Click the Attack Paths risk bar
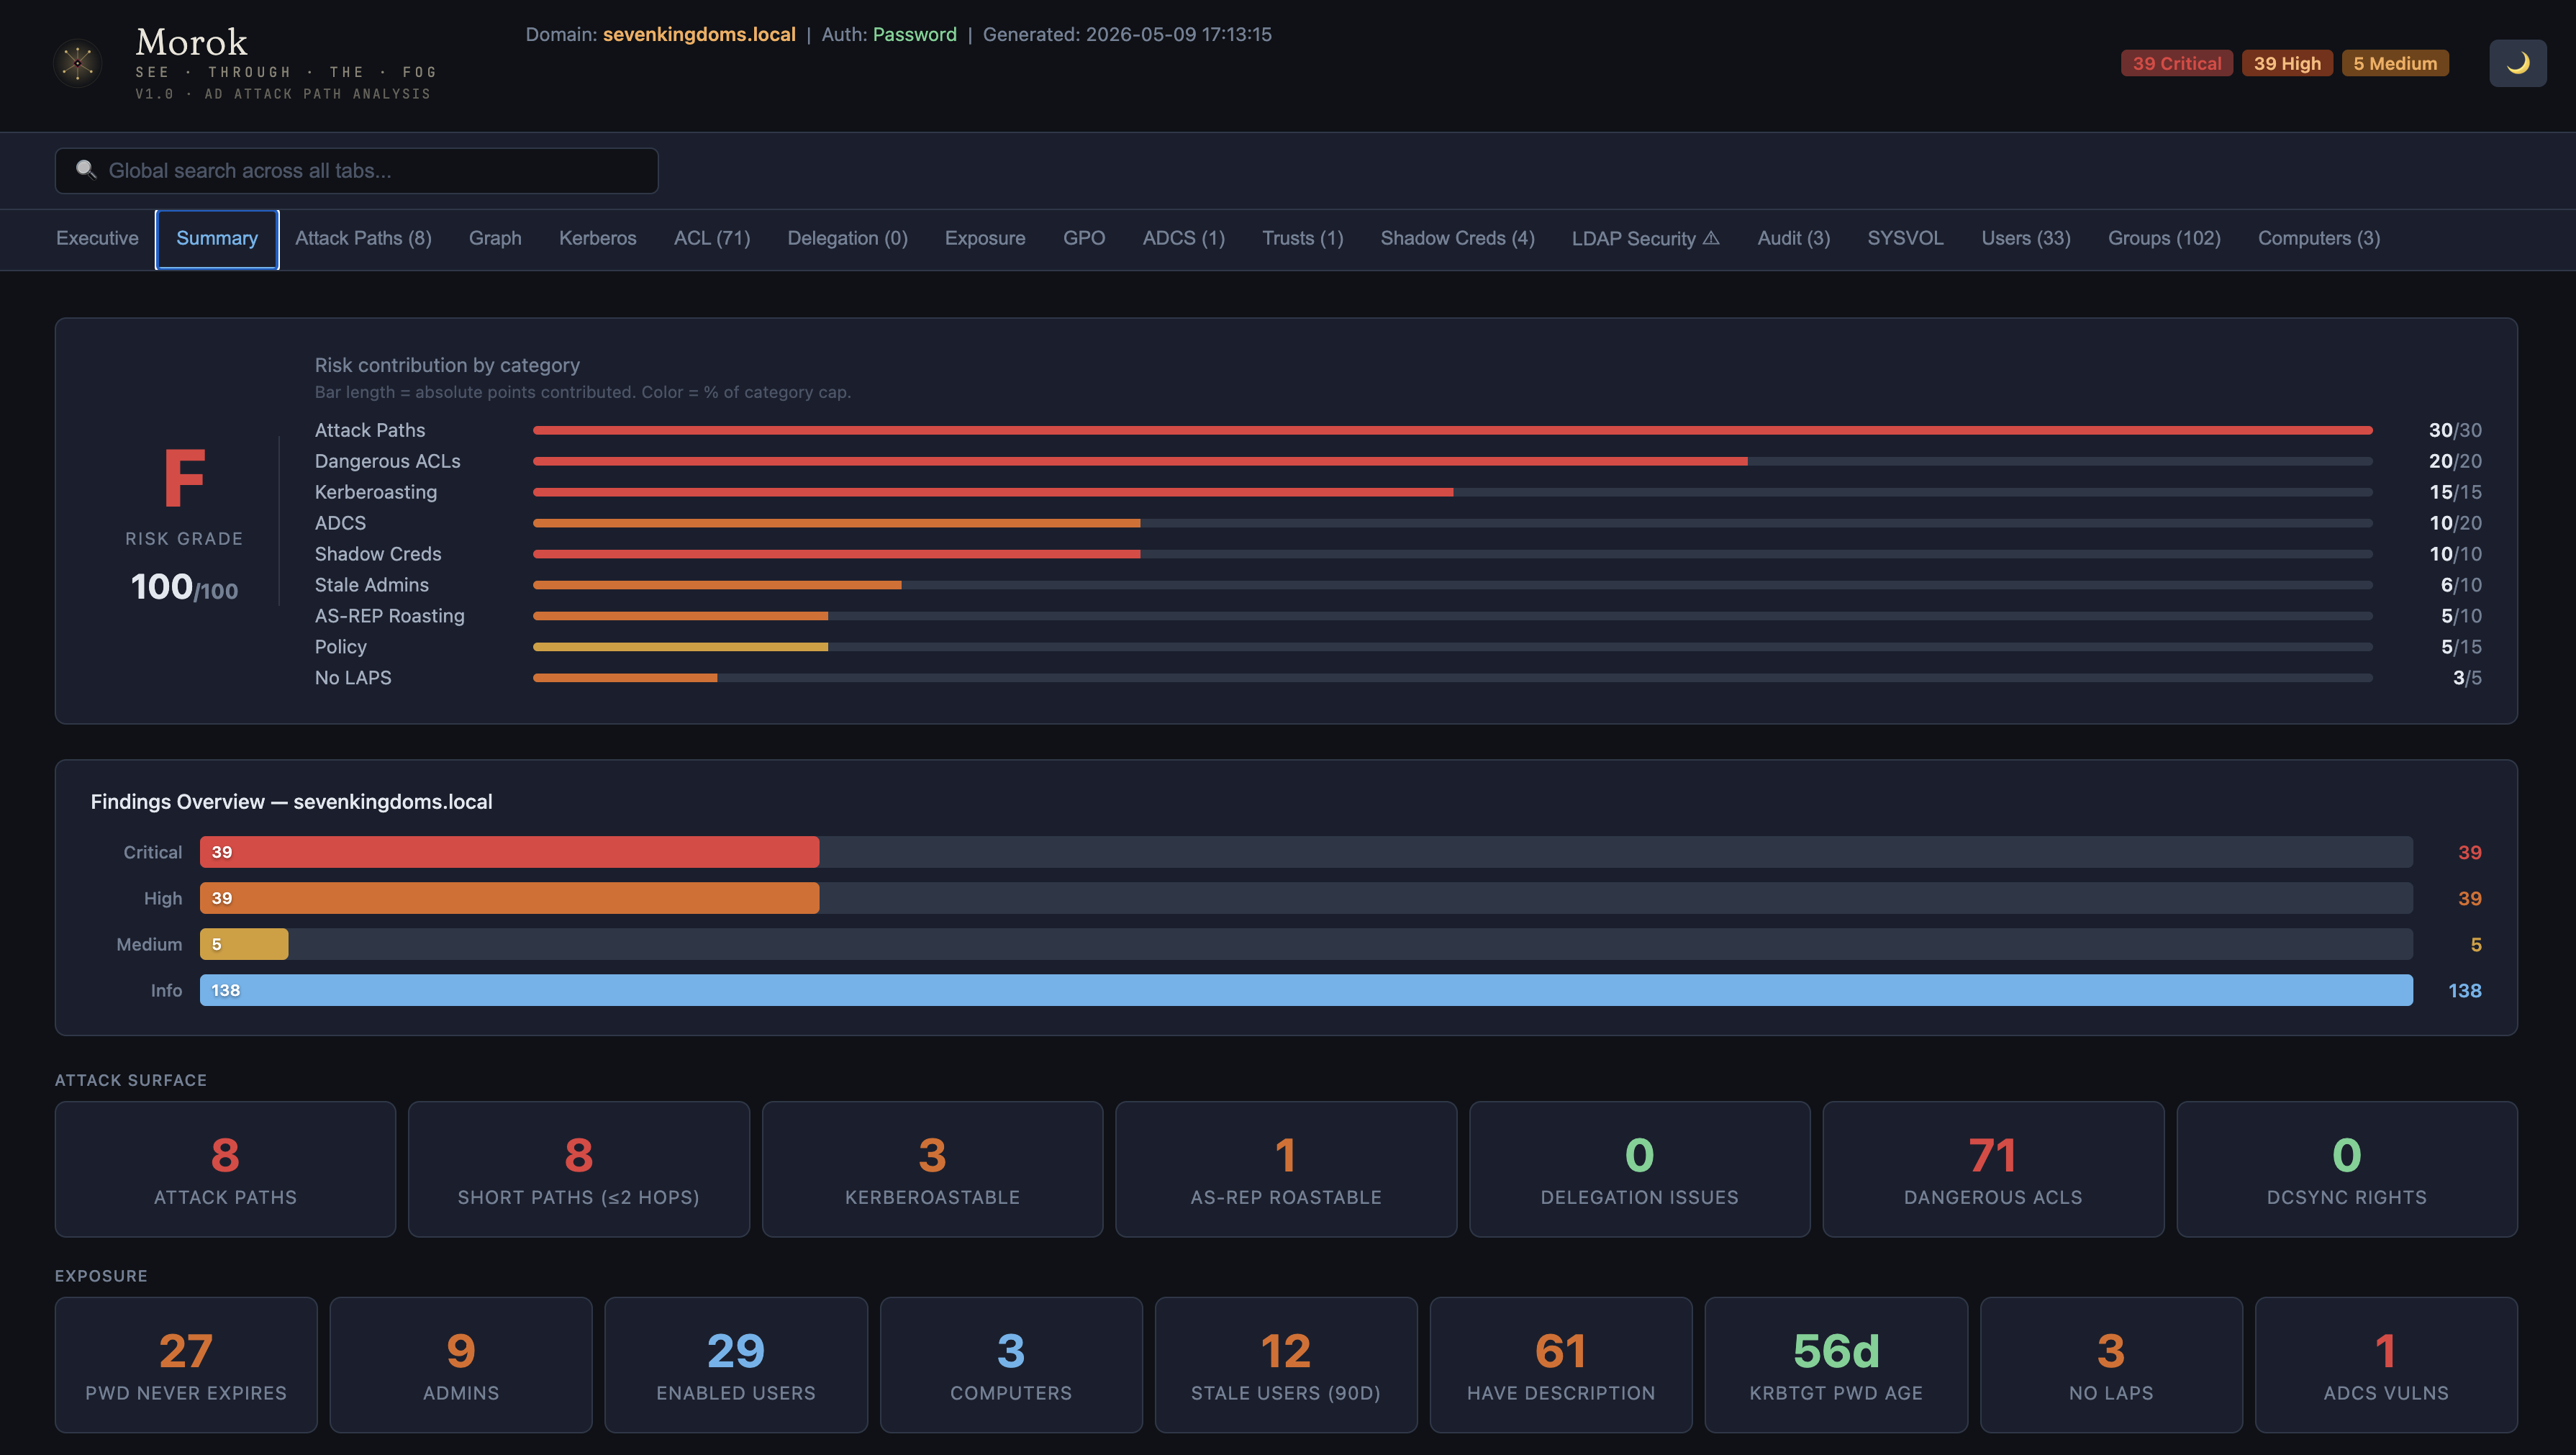Viewport: 2576px width, 1455px height. coord(1452,430)
